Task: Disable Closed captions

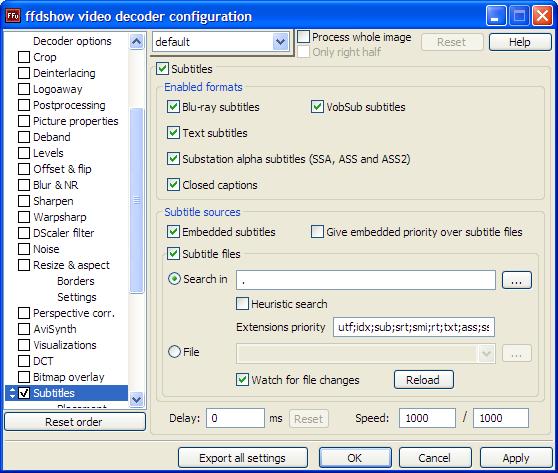Action: [173, 185]
